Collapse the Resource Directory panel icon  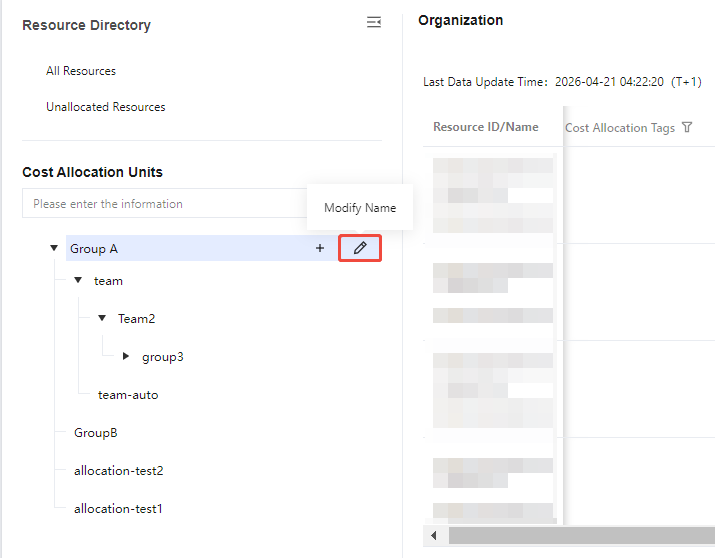[374, 22]
